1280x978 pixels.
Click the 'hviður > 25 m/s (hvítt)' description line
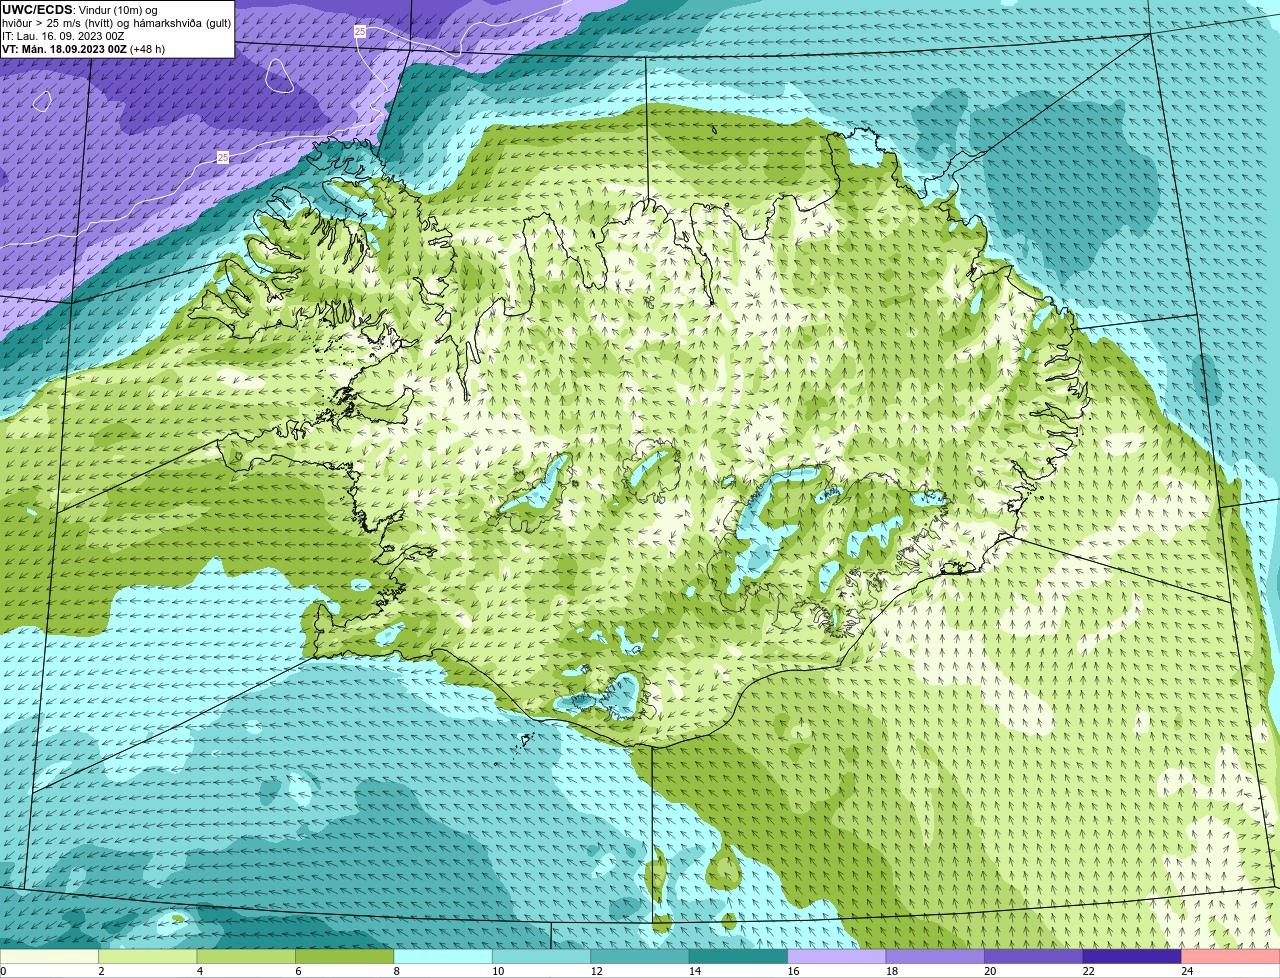(x=116, y=23)
